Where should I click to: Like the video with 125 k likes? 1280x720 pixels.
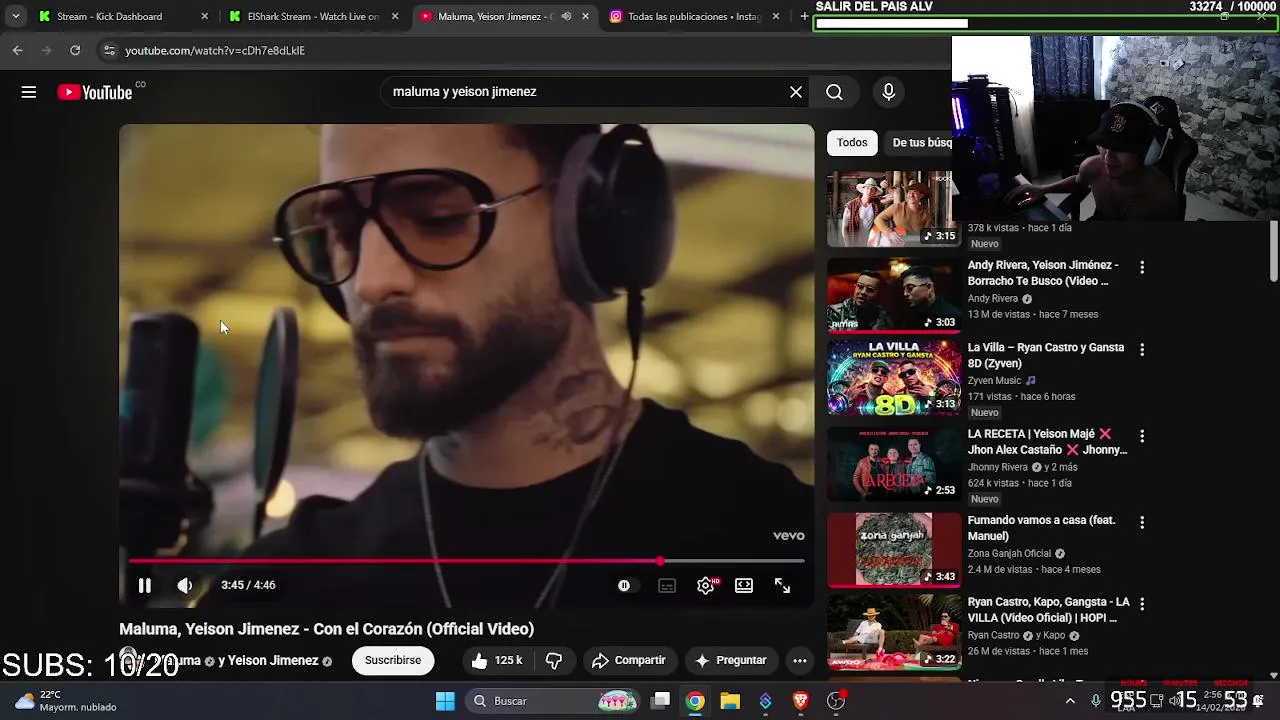point(497,660)
